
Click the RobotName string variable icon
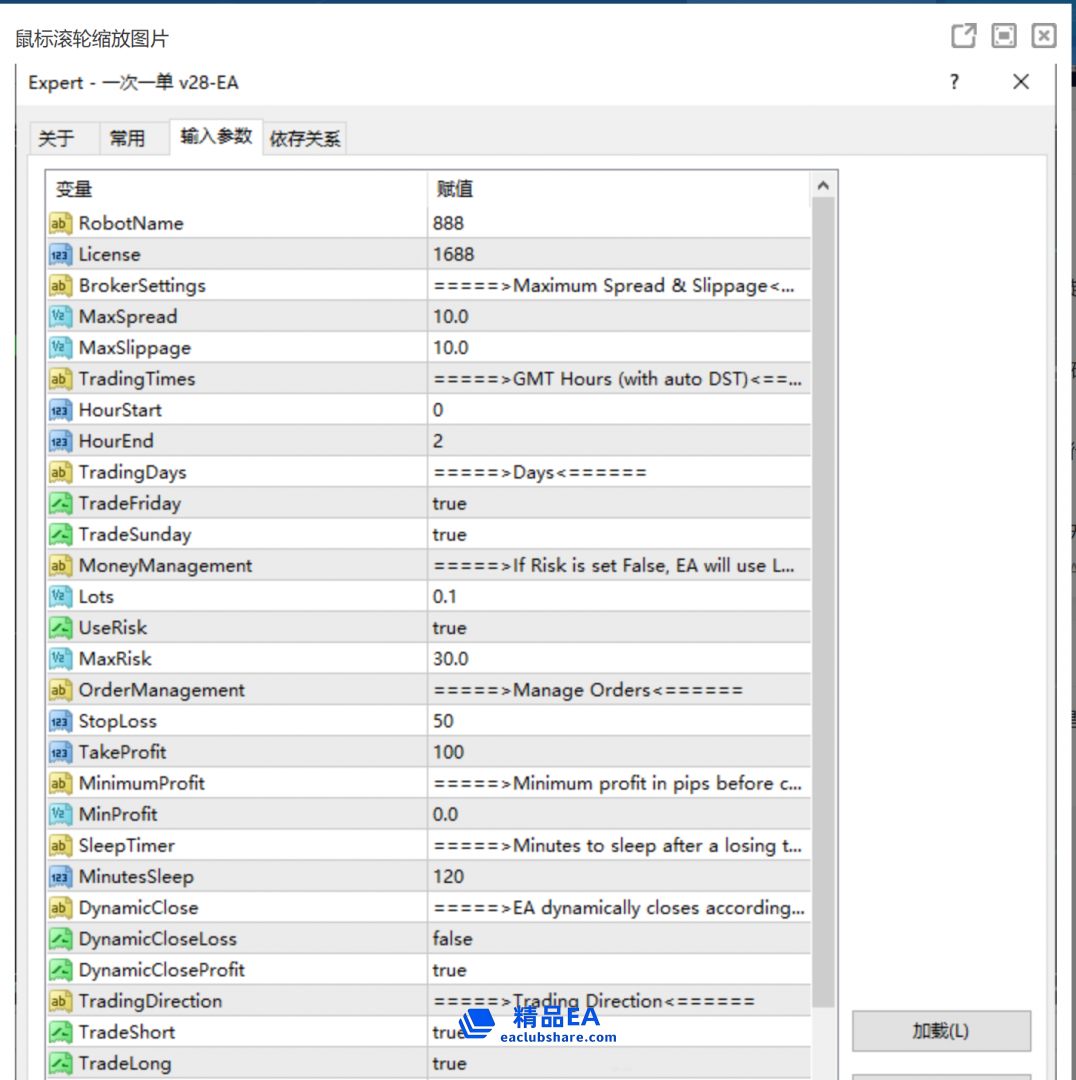pos(61,223)
